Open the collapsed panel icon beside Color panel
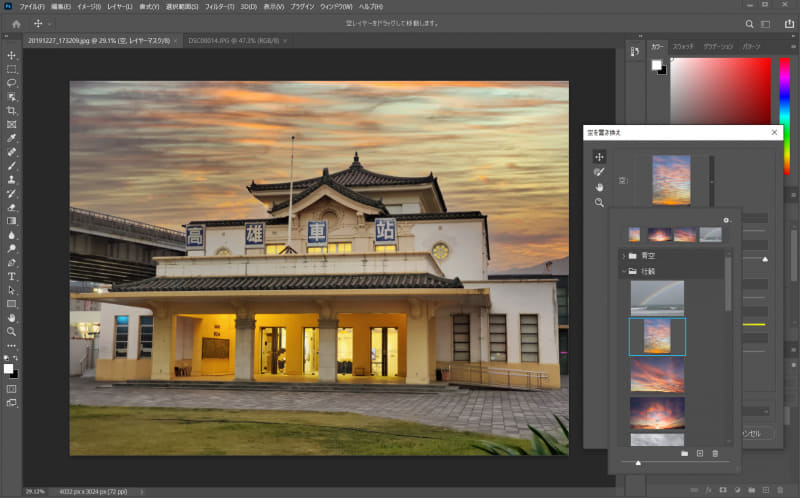Viewport: 800px width, 498px height. (x=635, y=52)
